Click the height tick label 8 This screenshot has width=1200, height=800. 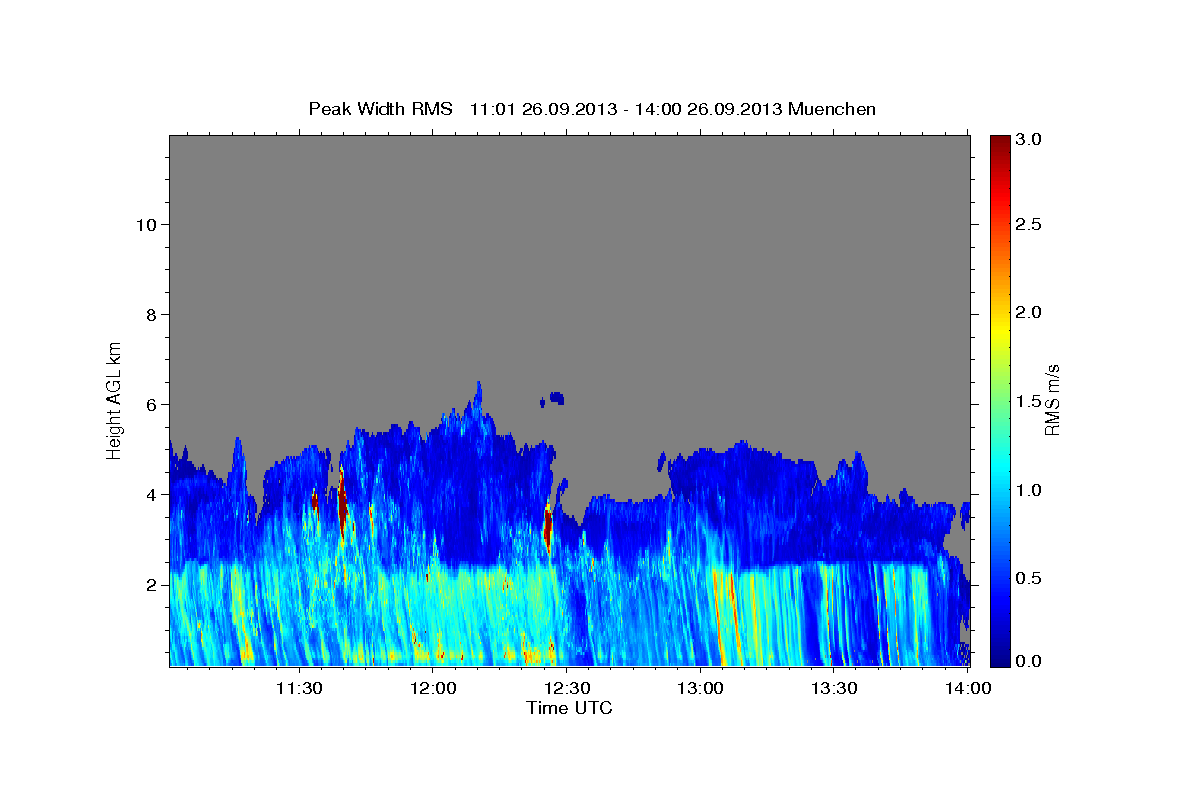pos(151,314)
